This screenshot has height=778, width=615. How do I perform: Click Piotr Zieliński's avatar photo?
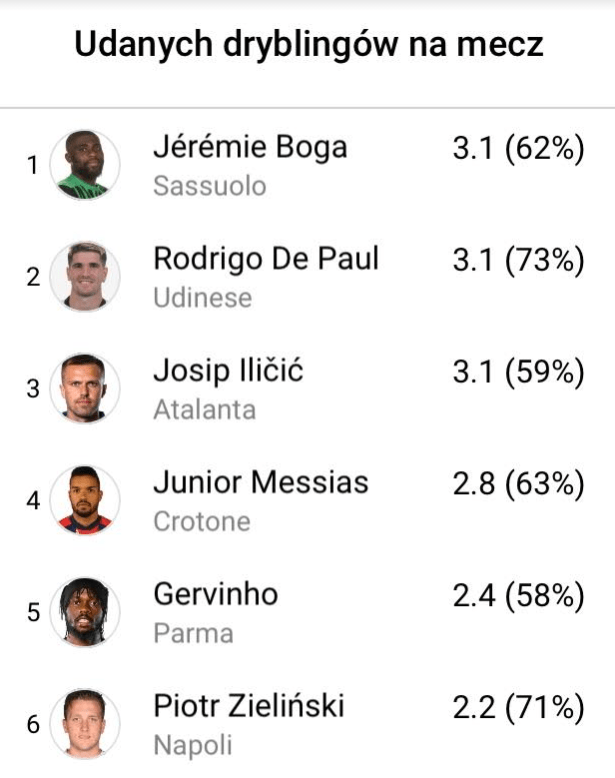84,724
